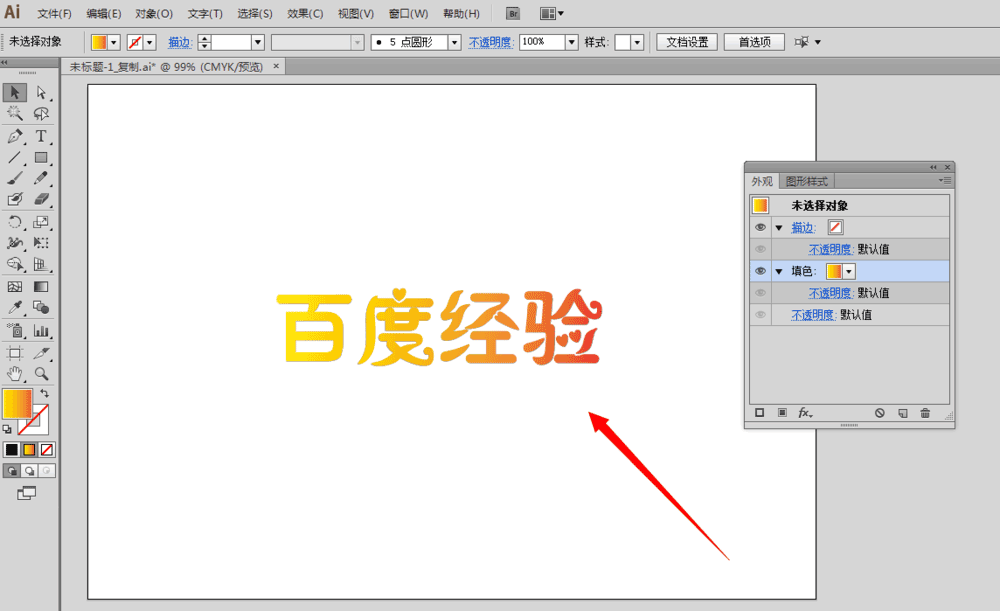The width and height of the screenshot is (1000, 611).
Task: Click the Delete Selected Item trash icon
Action: (925, 413)
